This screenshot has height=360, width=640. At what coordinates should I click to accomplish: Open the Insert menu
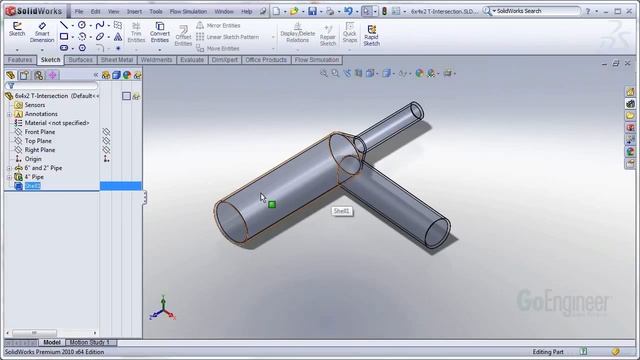pyautogui.click(x=134, y=11)
